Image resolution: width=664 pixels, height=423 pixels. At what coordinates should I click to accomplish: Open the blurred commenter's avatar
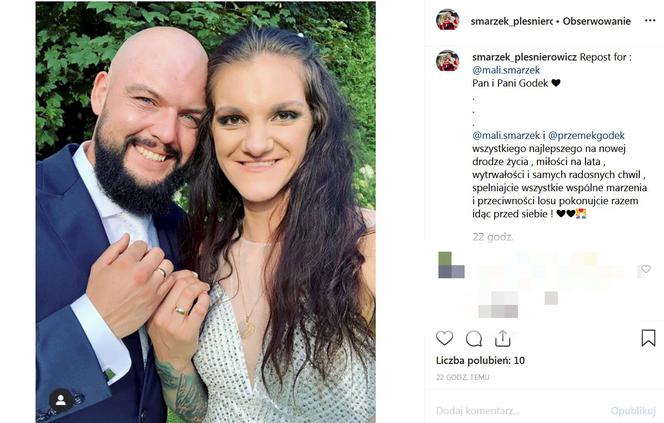tap(451, 265)
